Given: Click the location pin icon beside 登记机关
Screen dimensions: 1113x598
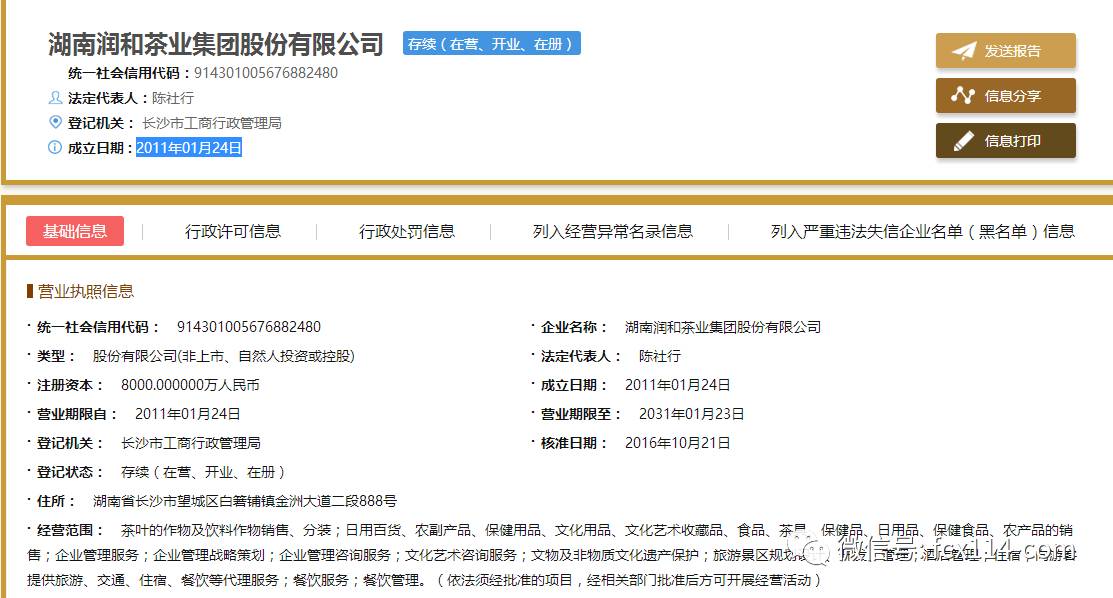Looking at the screenshot, I should [55, 122].
